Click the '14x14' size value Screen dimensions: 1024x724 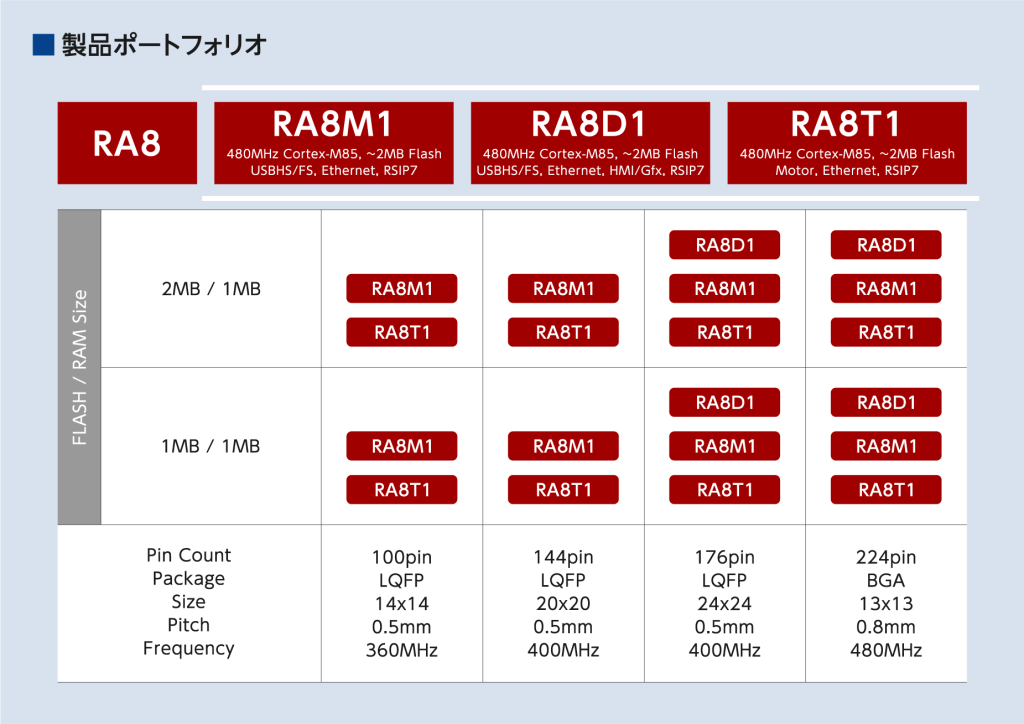click(x=402, y=604)
